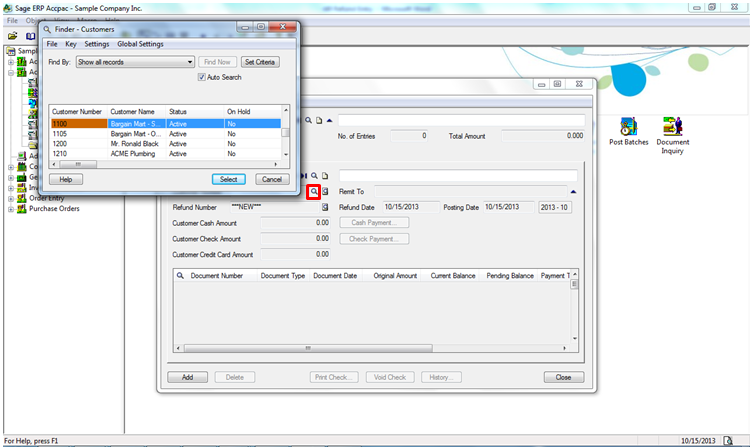Expand the Purchase Orders tree node
Screen dimensions: 750x447
click(11, 209)
